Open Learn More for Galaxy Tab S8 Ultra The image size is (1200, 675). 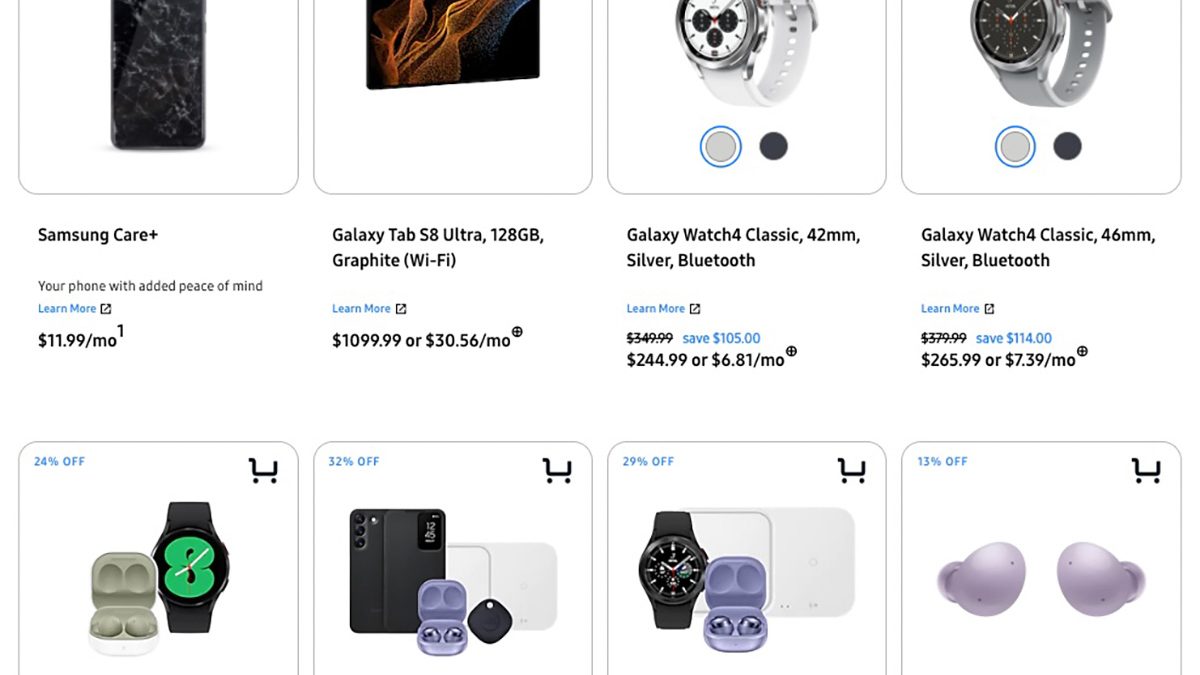coord(361,309)
